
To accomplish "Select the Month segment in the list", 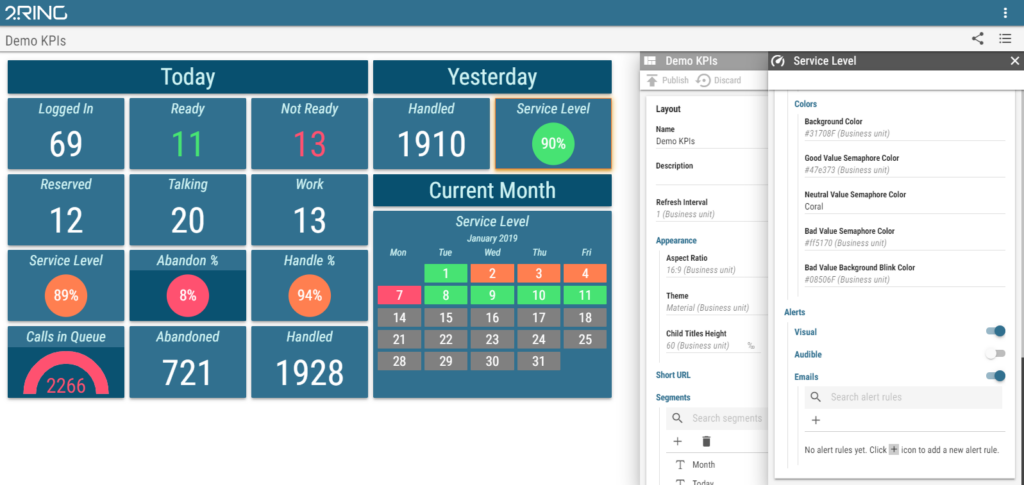I will pos(703,465).
